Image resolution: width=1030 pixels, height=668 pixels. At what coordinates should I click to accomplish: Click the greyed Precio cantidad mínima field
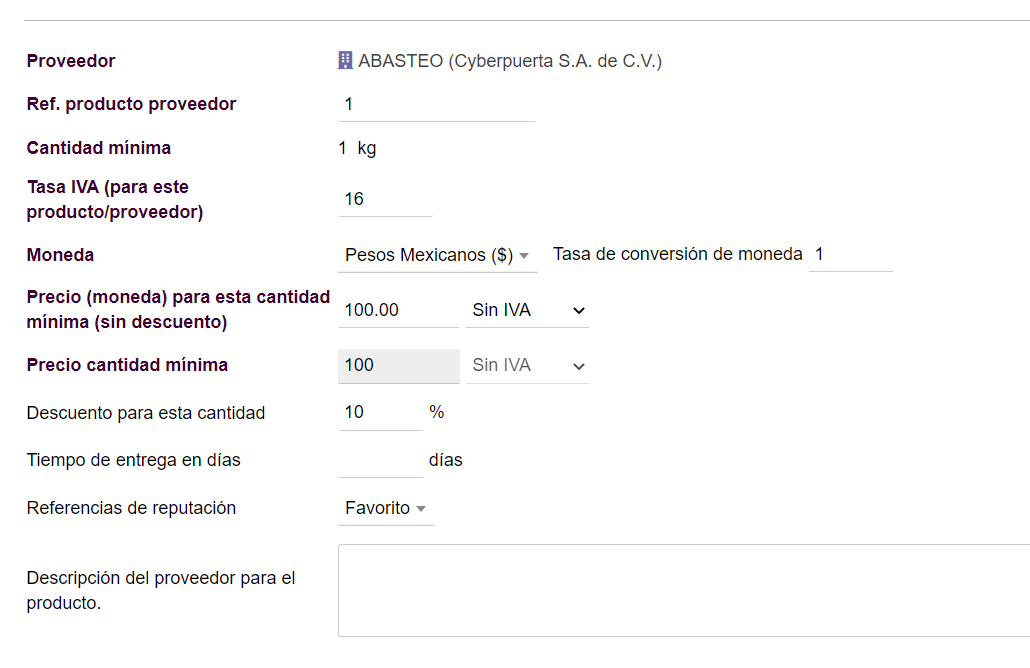point(399,366)
